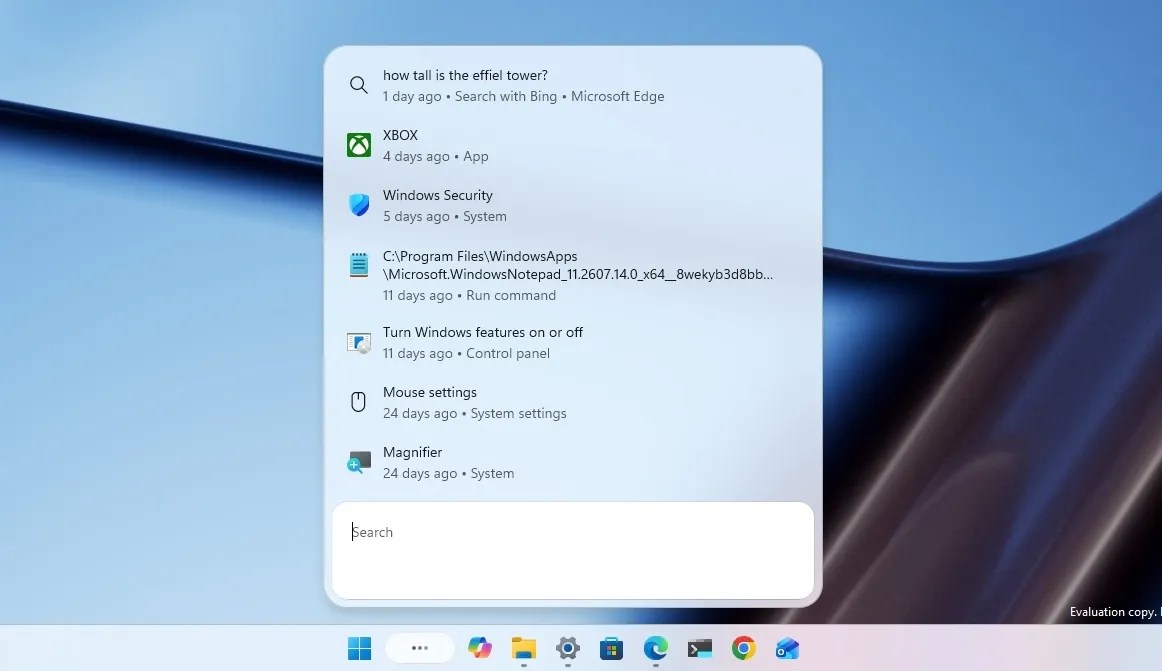This screenshot has height=671, width=1162.
Task: Click '4 days ago • App' subtitle
Action: 436,156
